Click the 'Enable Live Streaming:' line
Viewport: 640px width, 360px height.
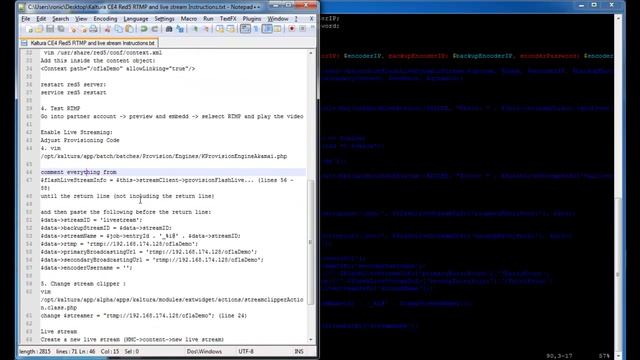coord(77,132)
